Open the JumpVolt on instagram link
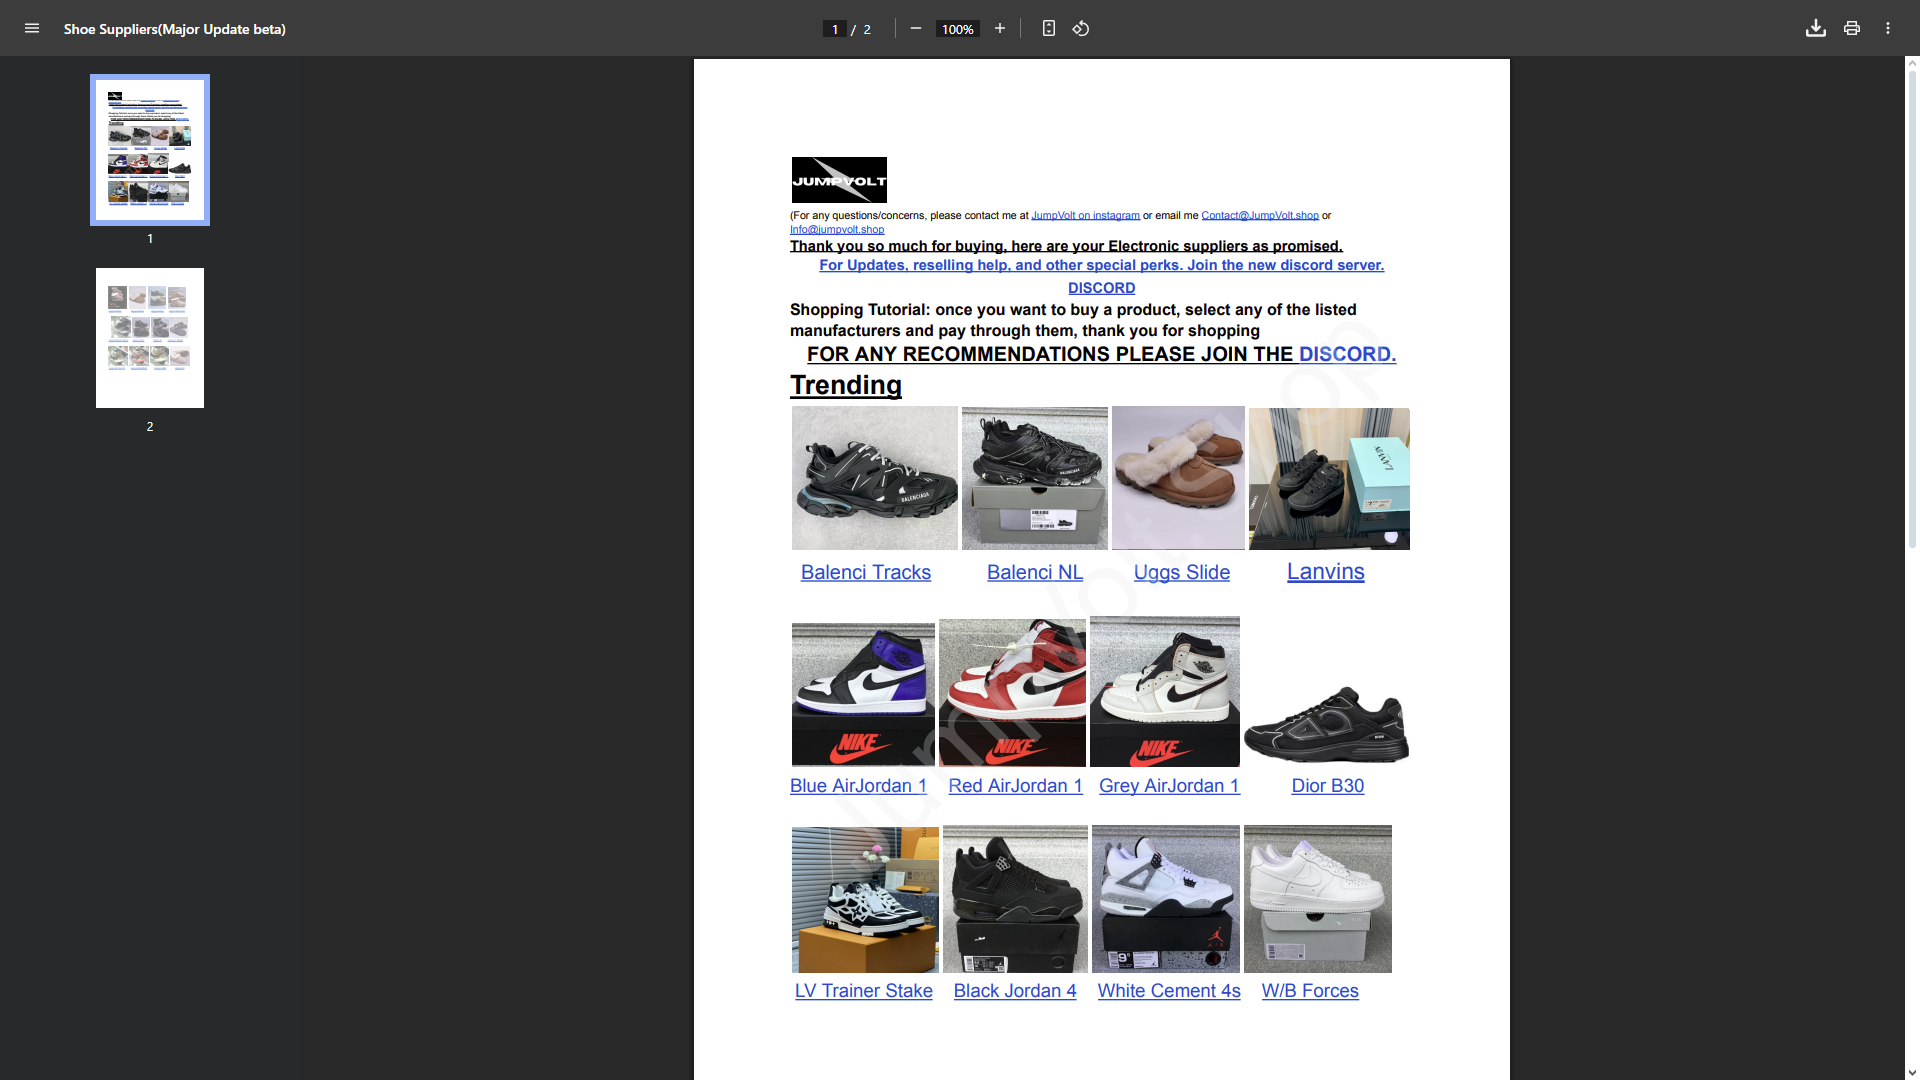The height and width of the screenshot is (1080, 1920). pos(1085,216)
